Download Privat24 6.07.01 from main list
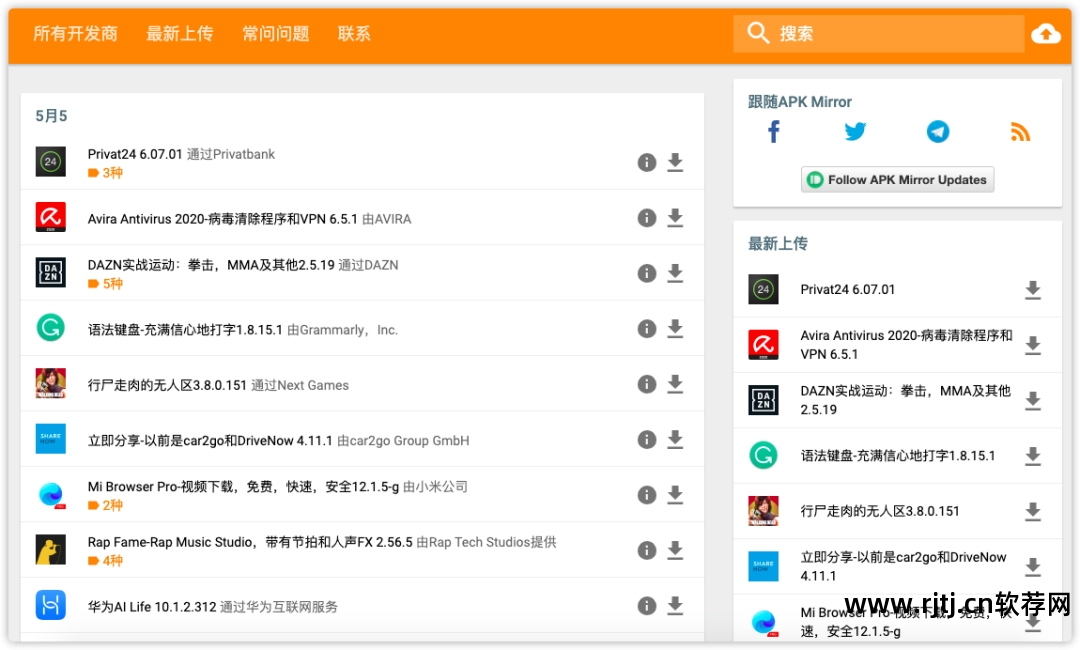The image size is (1080, 650). (675, 162)
